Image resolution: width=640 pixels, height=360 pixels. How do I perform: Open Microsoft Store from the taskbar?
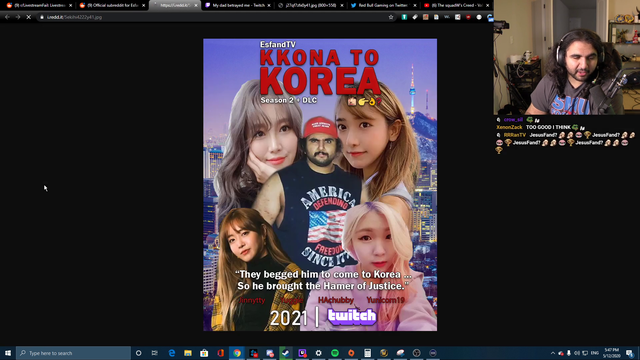click(x=204, y=353)
